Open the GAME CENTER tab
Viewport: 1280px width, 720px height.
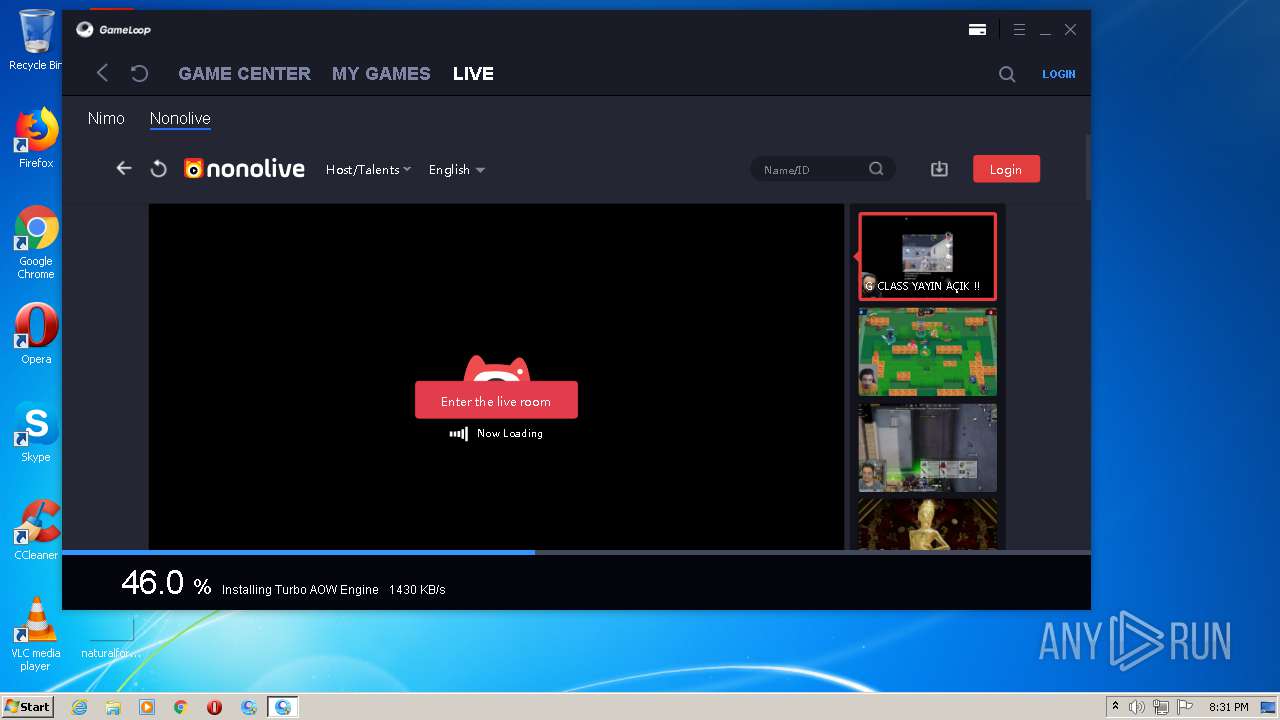[x=244, y=73]
